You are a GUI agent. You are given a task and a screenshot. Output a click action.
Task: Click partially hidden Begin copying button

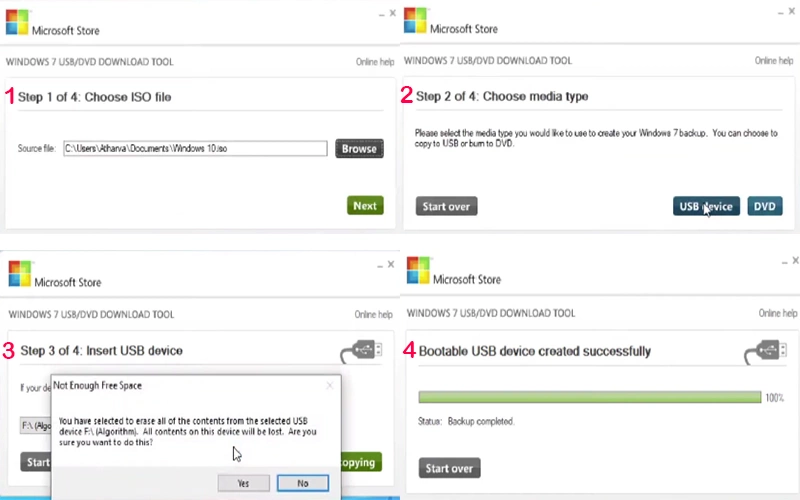[x=361, y=462]
